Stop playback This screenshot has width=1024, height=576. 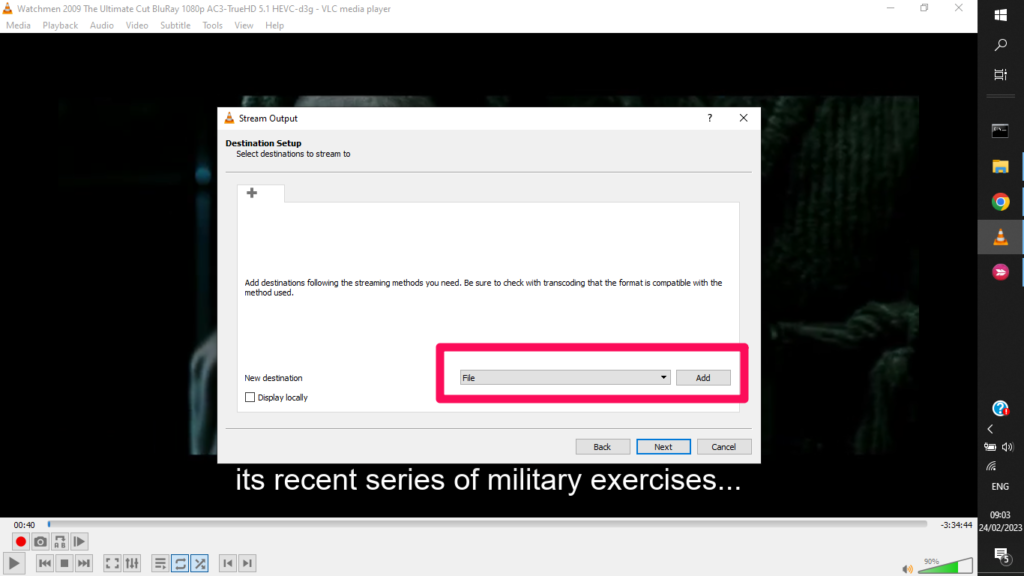pos(64,563)
